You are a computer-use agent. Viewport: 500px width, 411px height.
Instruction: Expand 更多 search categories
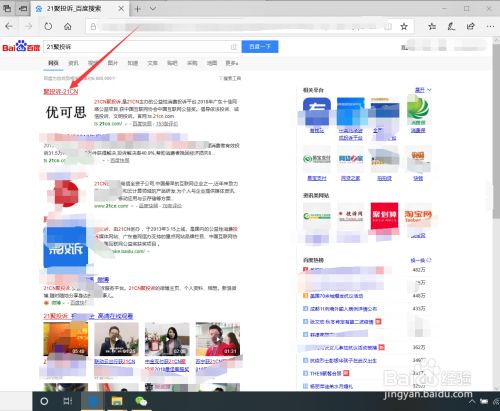231,63
